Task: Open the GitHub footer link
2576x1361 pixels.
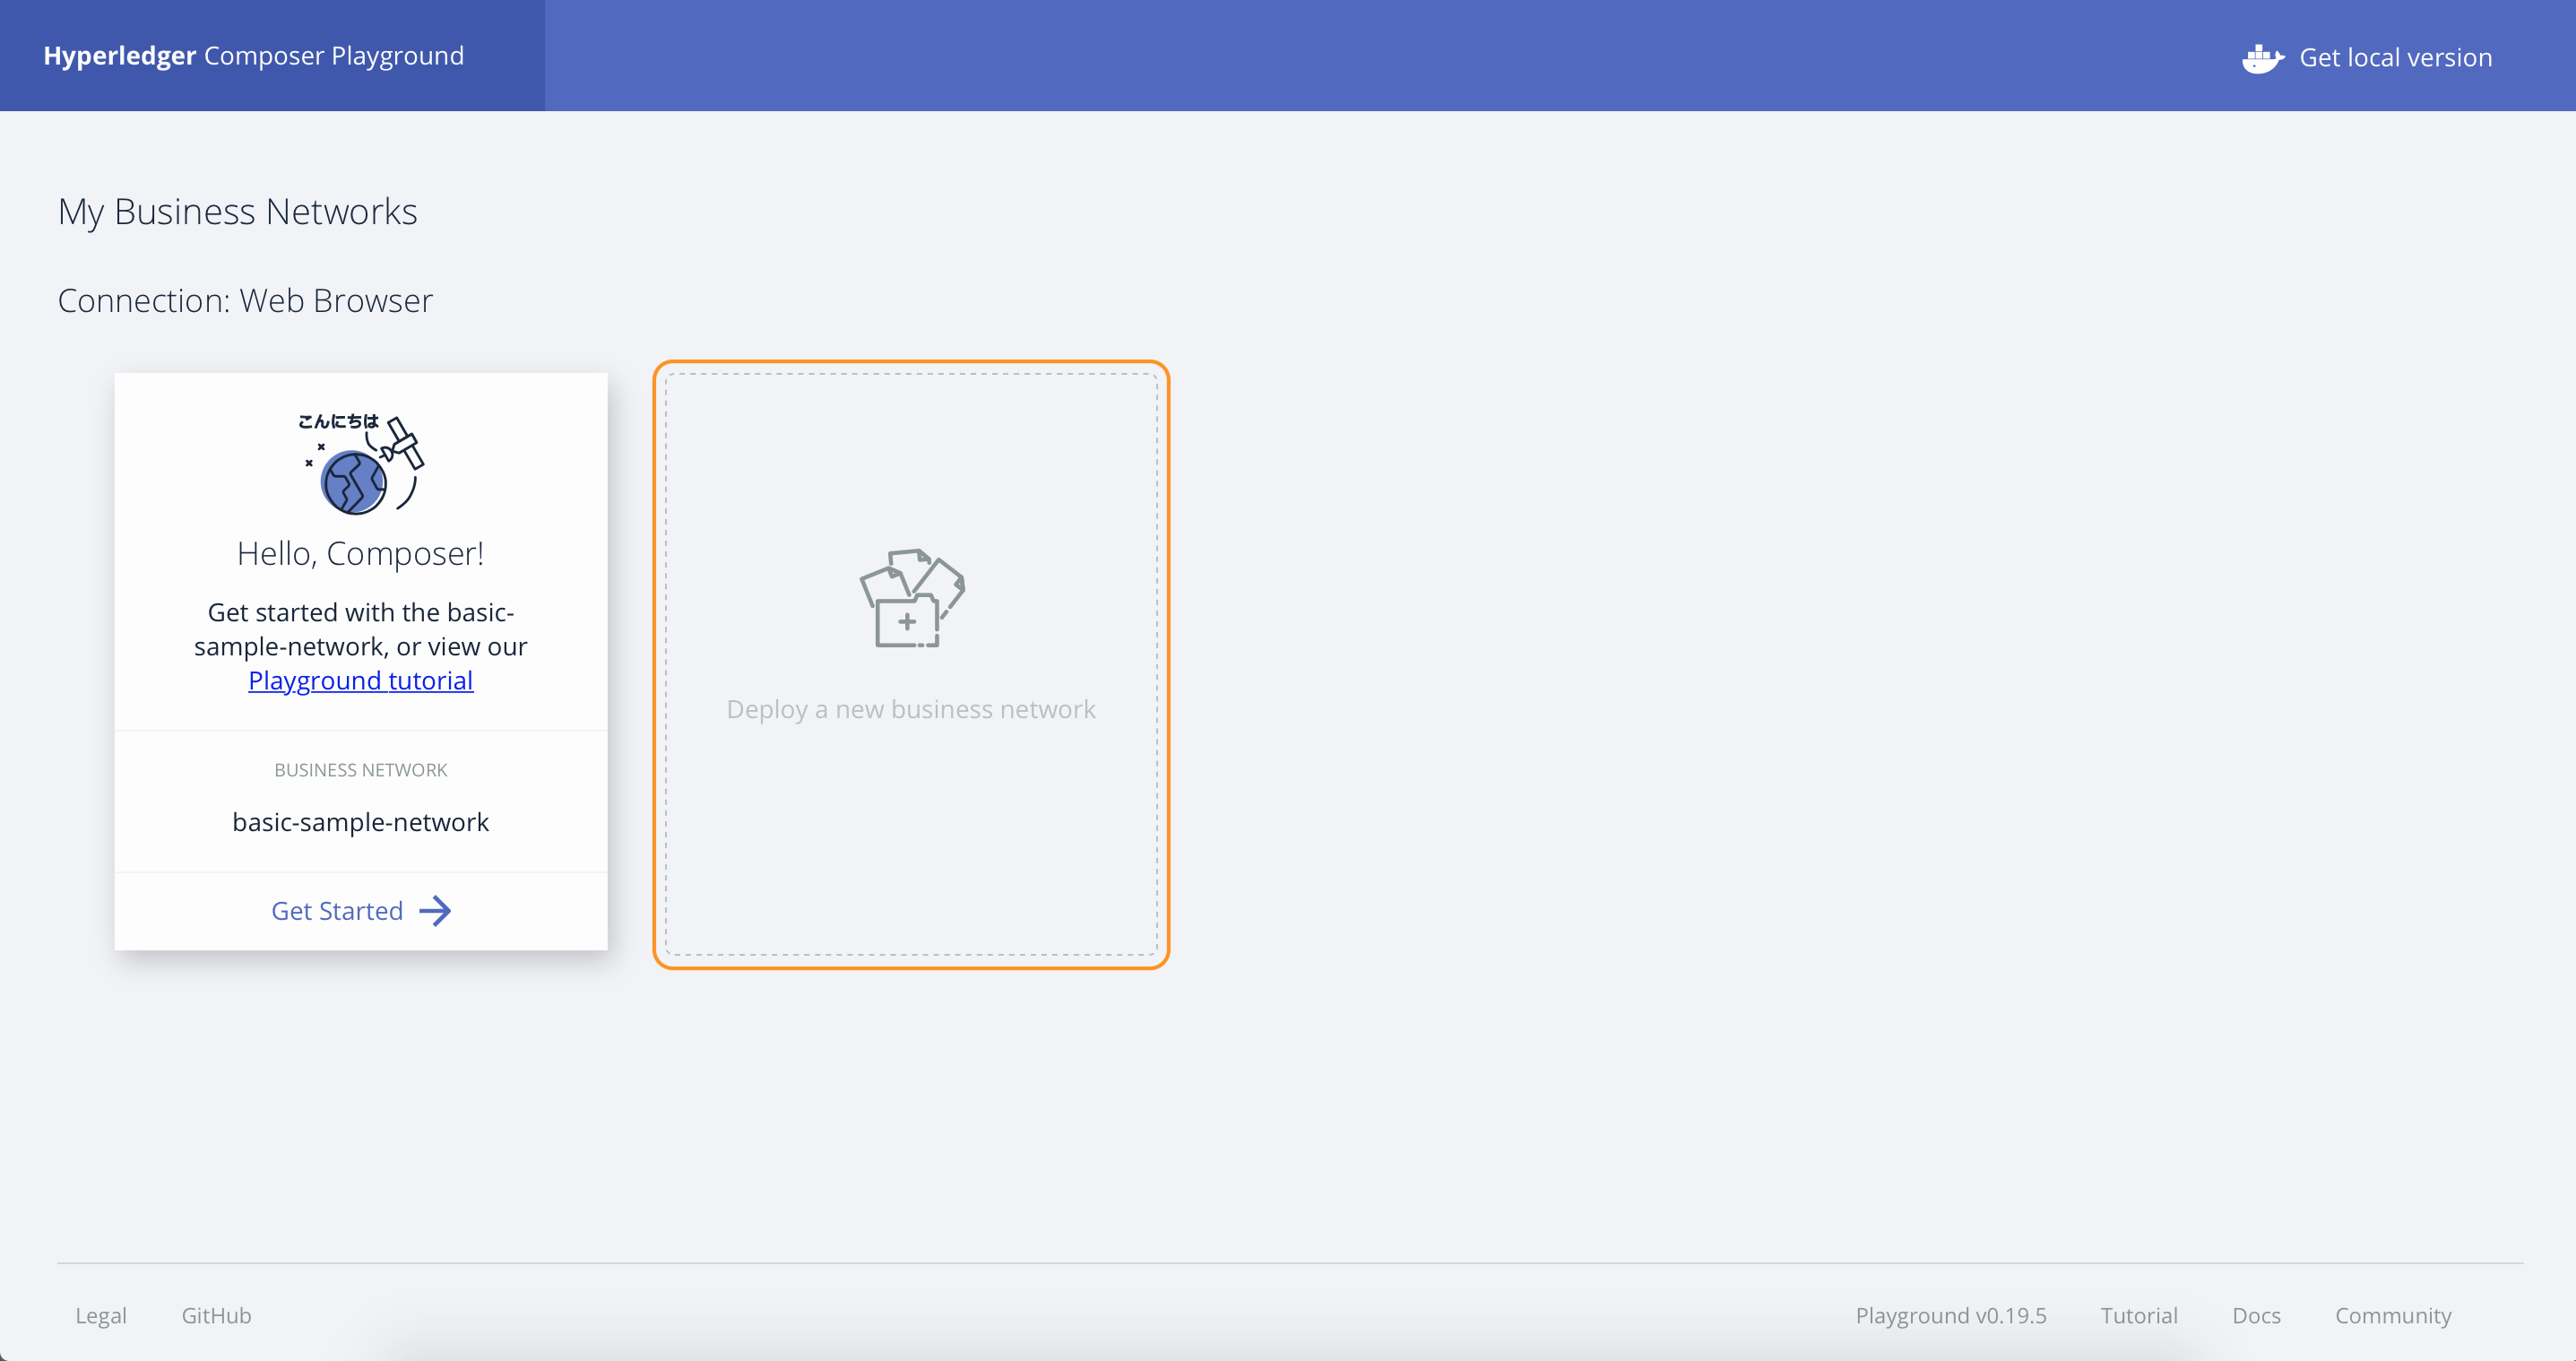Action: [216, 1315]
